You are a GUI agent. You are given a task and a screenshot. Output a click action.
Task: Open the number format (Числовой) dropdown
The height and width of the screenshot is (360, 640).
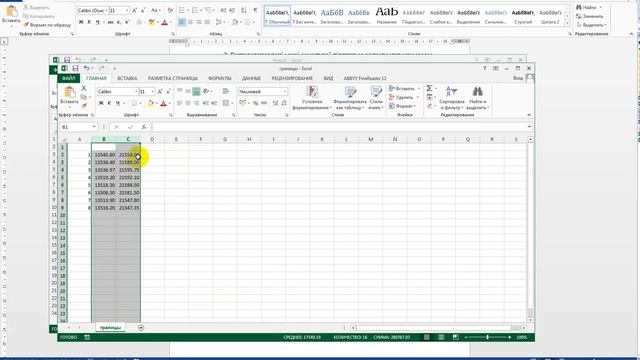[x=285, y=91]
